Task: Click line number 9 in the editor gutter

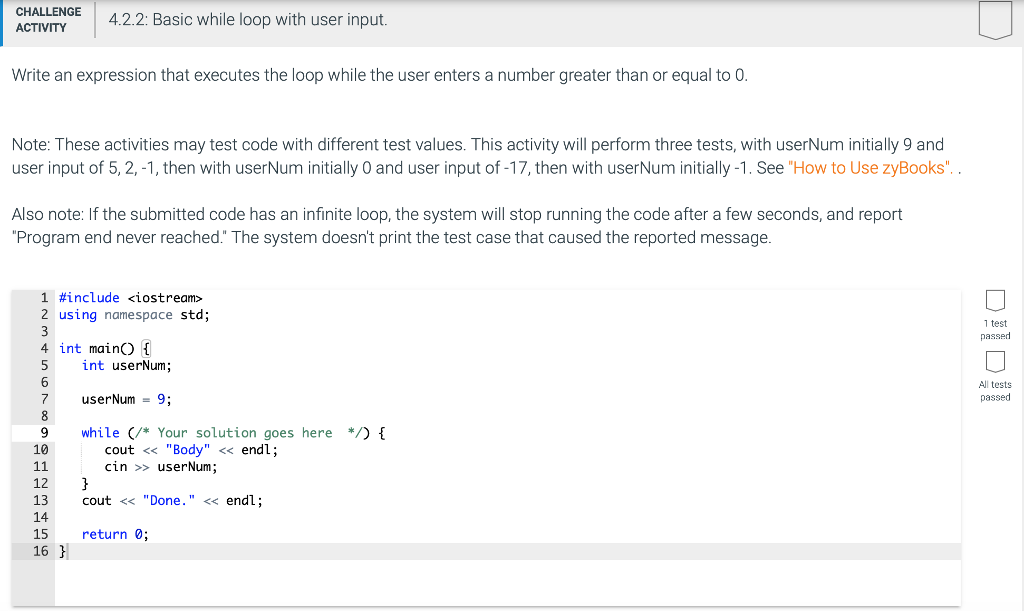Action: (45, 432)
